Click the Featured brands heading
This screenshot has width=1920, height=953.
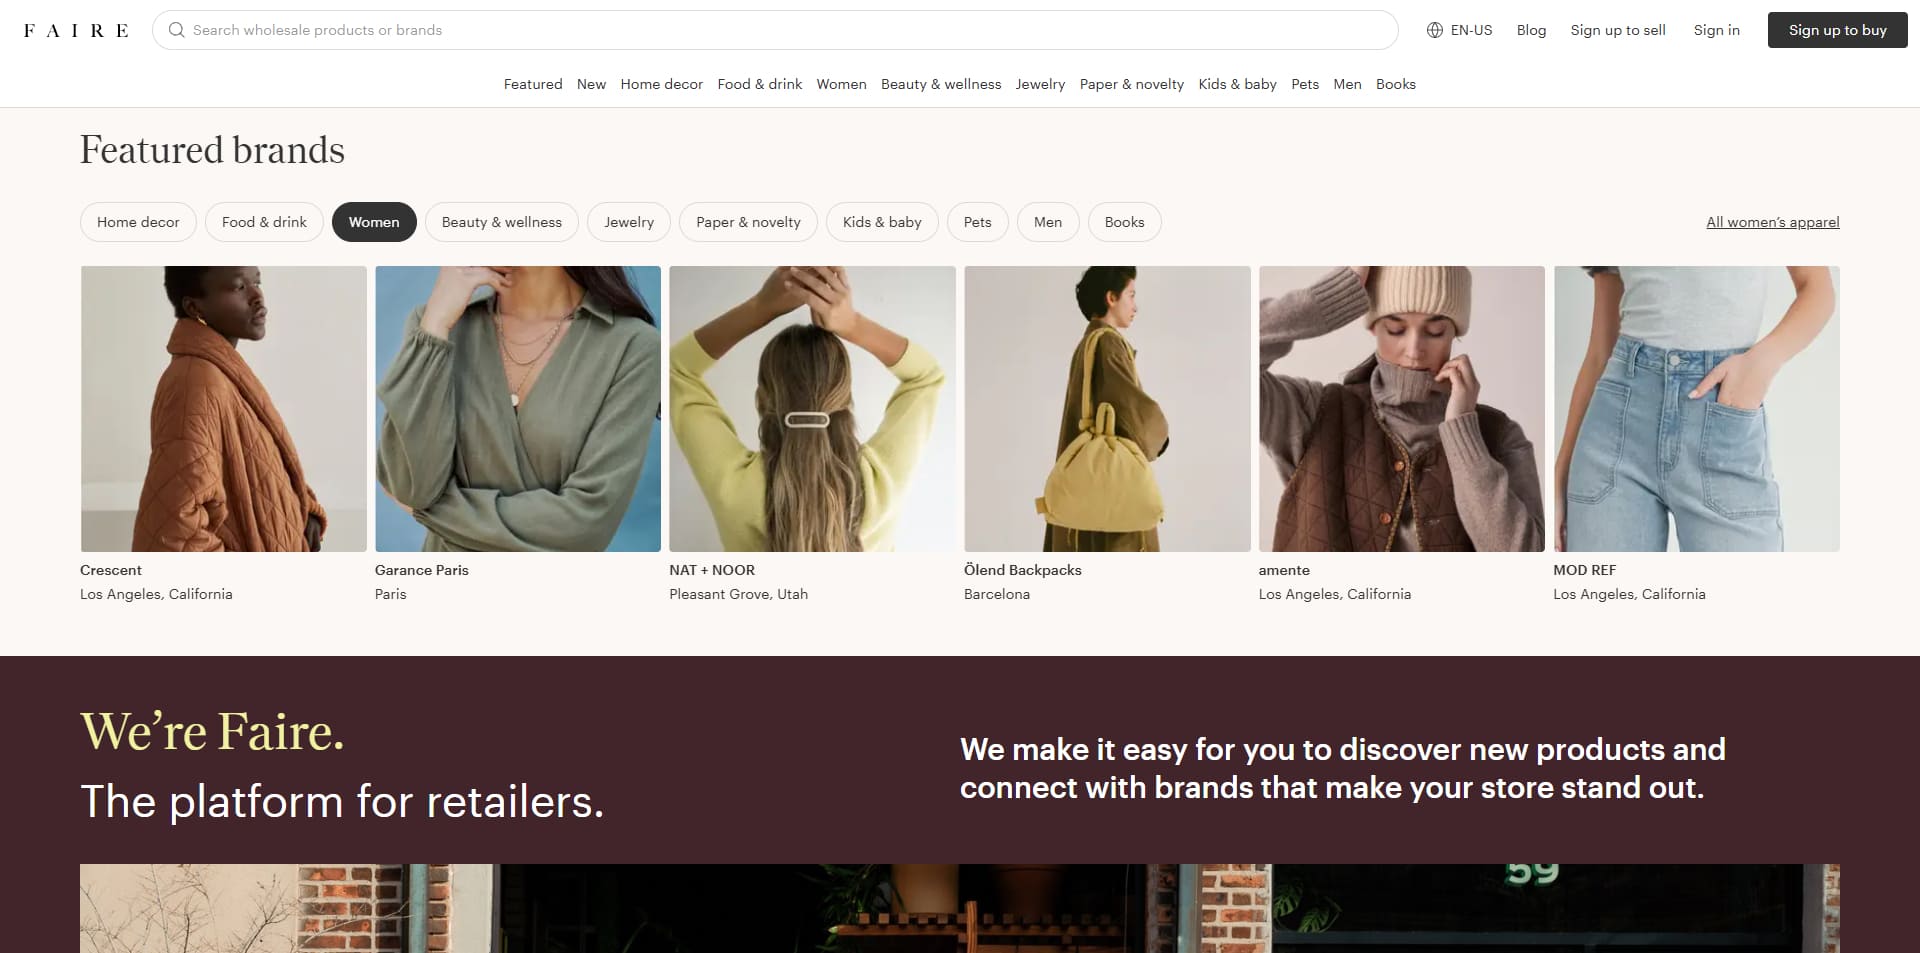212,150
